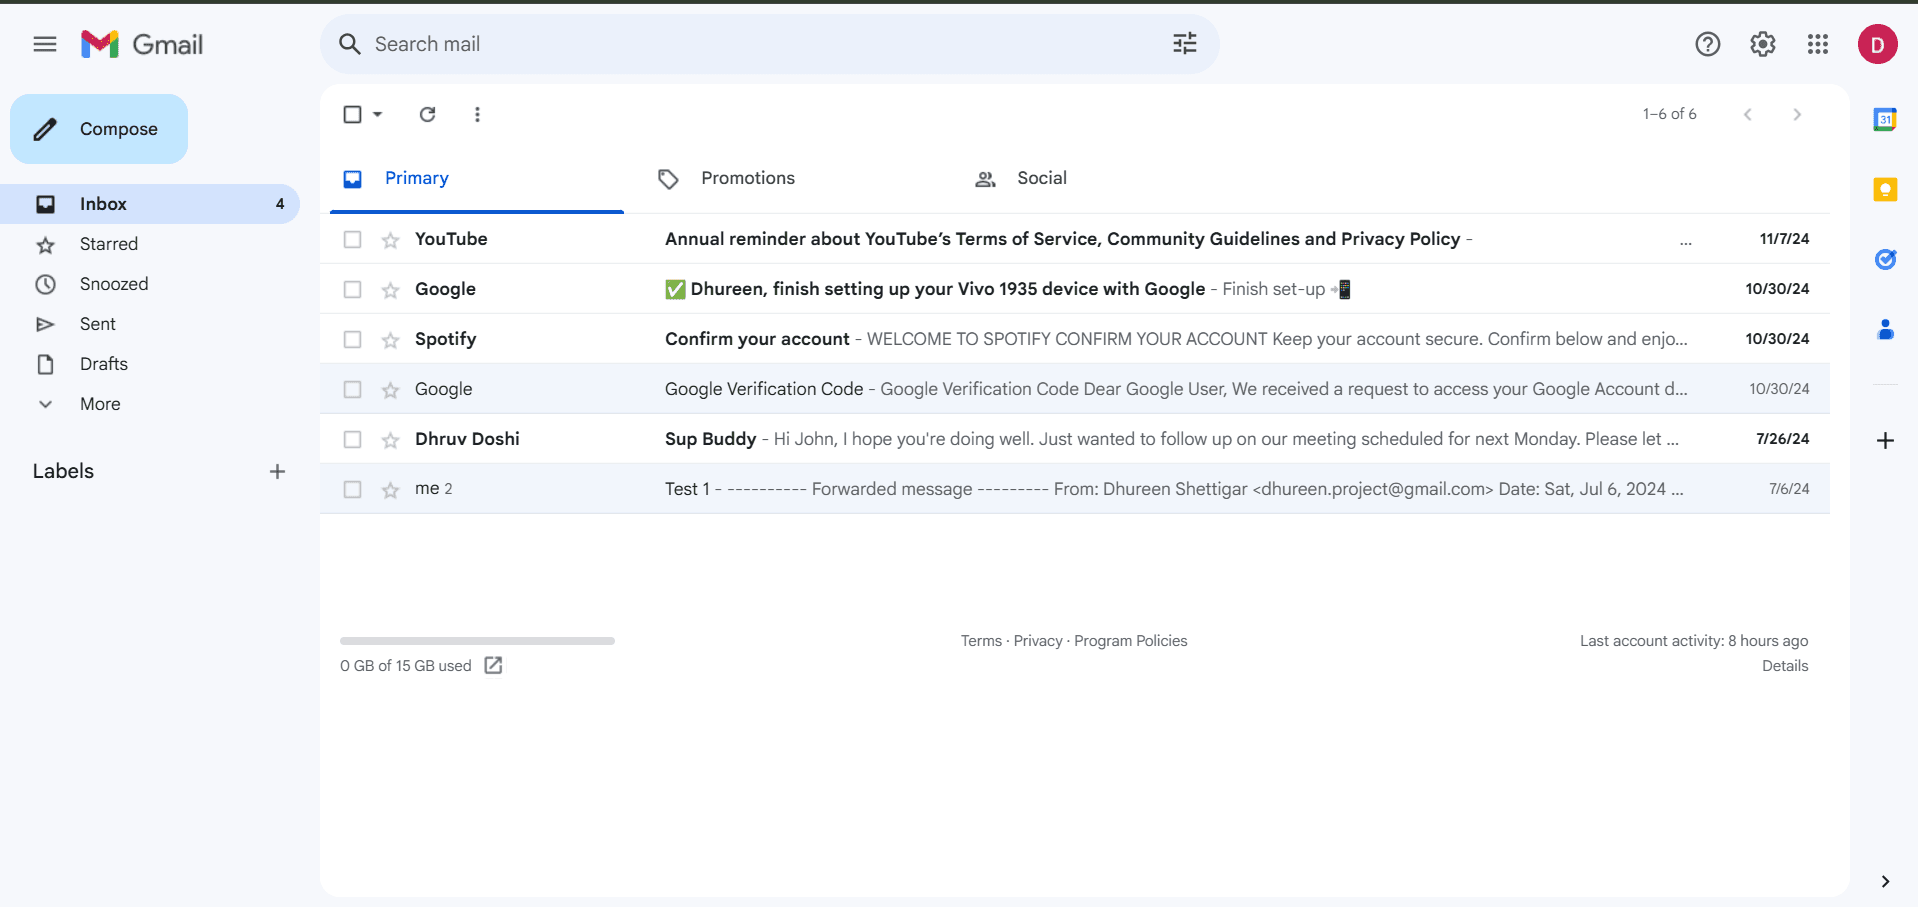This screenshot has width=1918, height=907.
Task: Open the Sent folder
Action: click(150, 324)
